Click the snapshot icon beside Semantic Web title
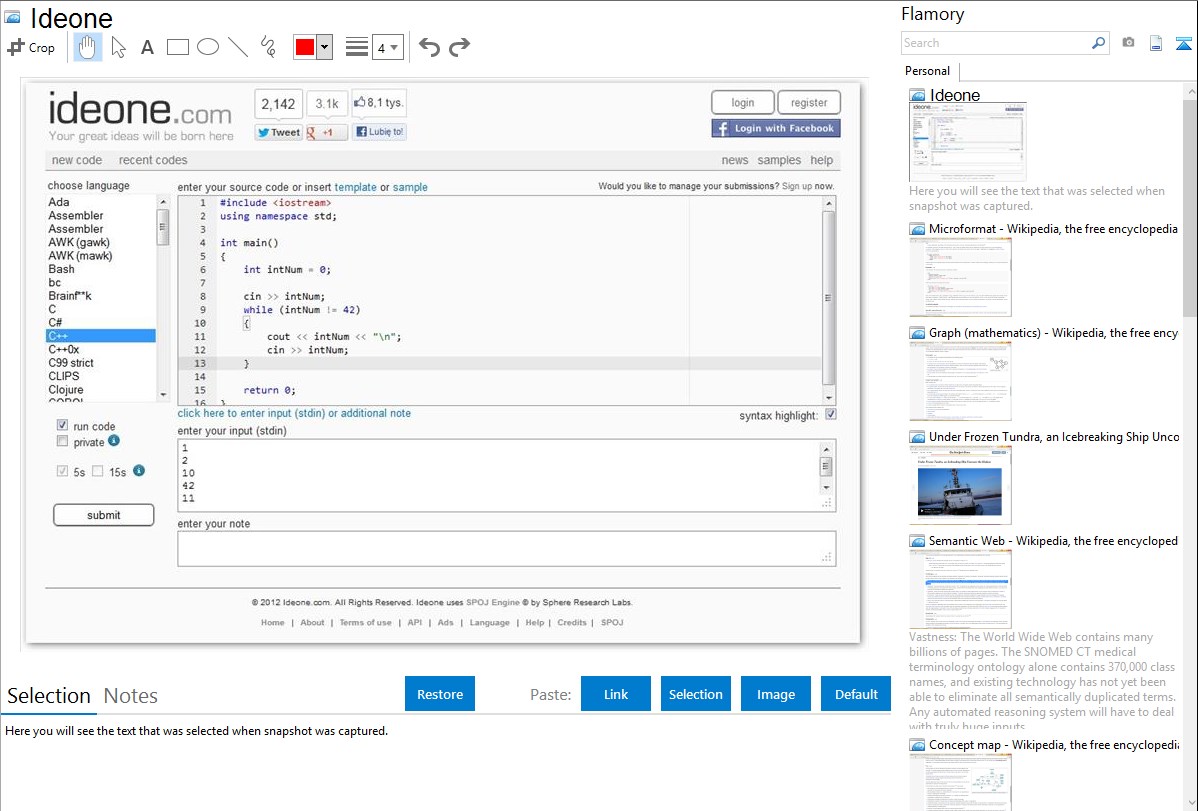Screen dimensions: 1198x811 click(917, 541)
